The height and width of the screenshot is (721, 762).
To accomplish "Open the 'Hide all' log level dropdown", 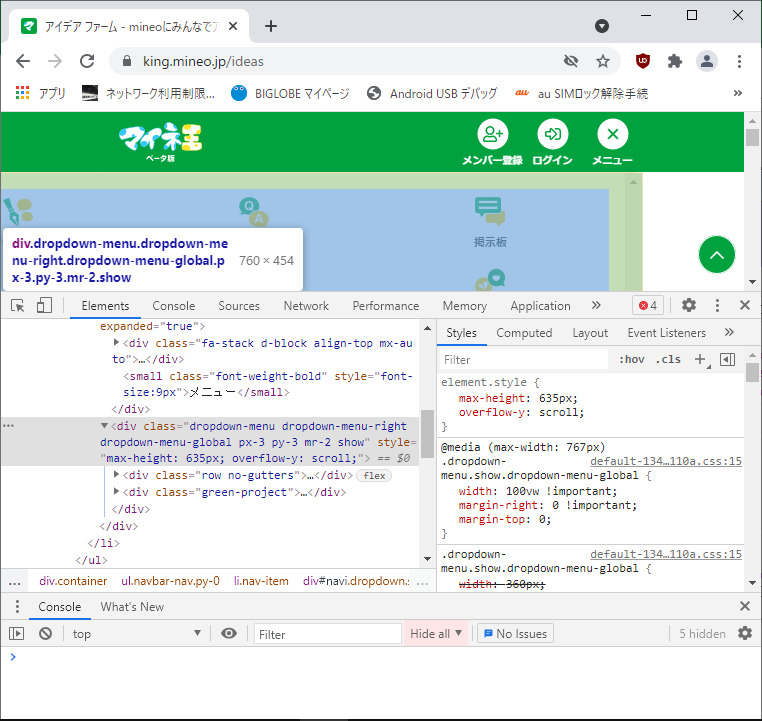I will click(x=437, y=633).
